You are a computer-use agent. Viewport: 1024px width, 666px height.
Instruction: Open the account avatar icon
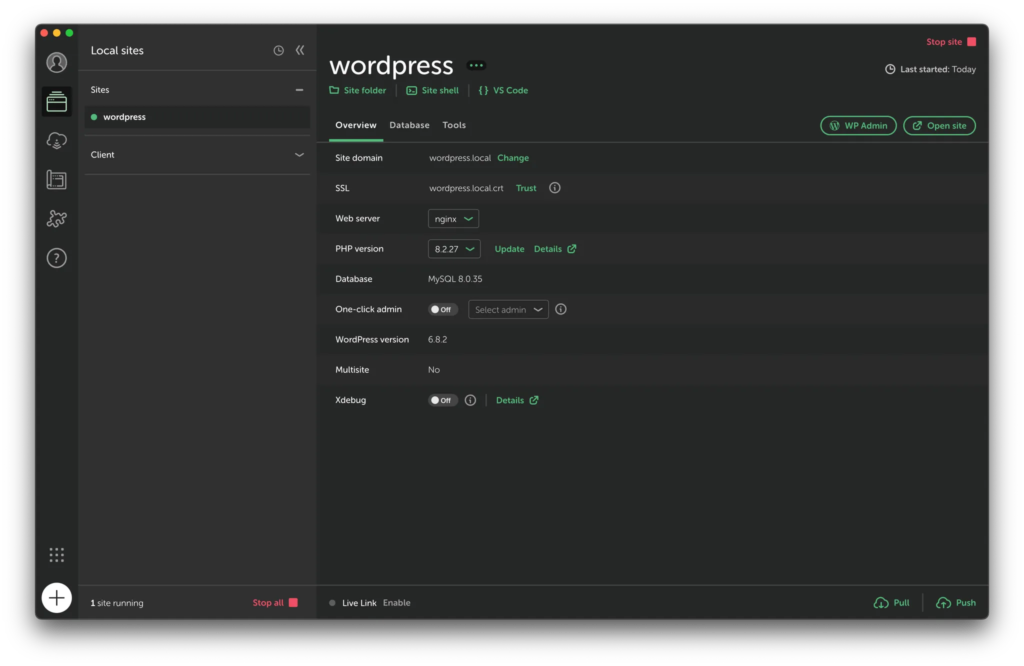57,63
